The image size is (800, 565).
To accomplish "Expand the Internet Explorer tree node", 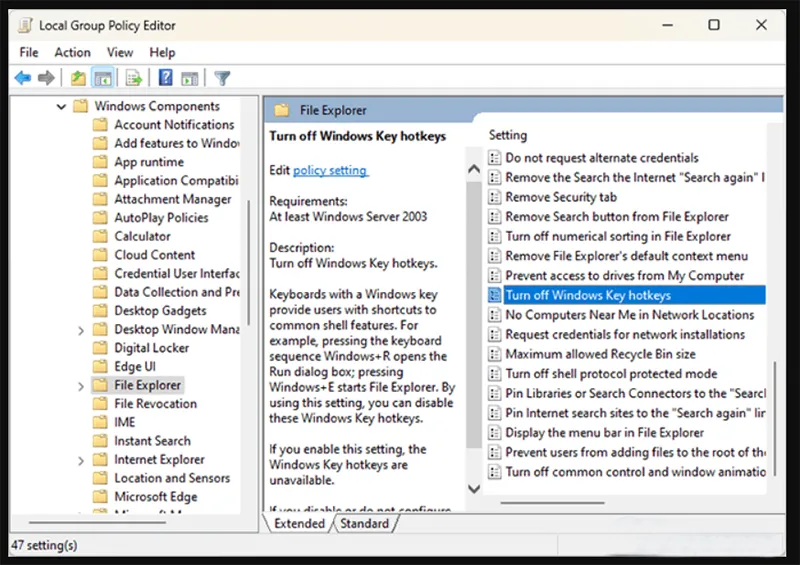I will point(81,461).
